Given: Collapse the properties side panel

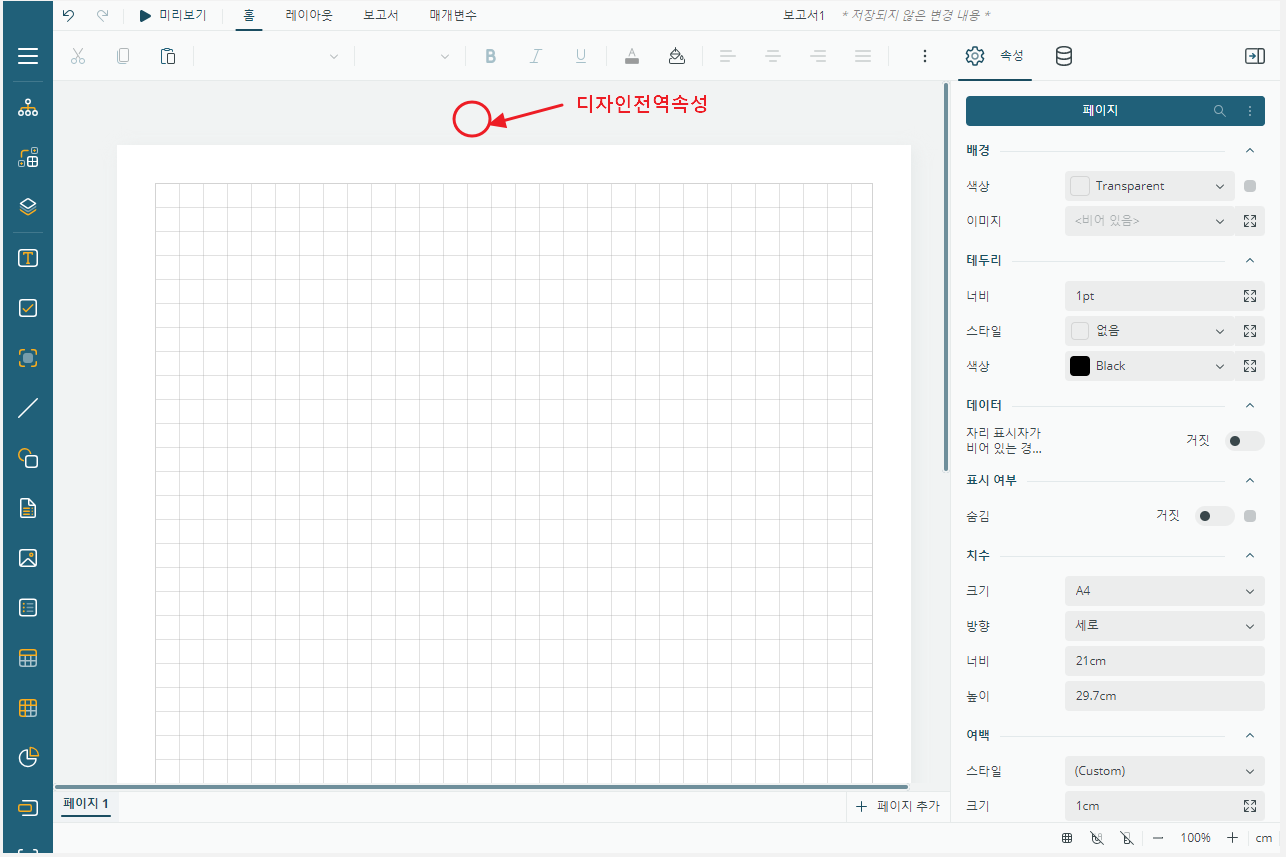Looking at the screenshot, I should coord(1254,56).
